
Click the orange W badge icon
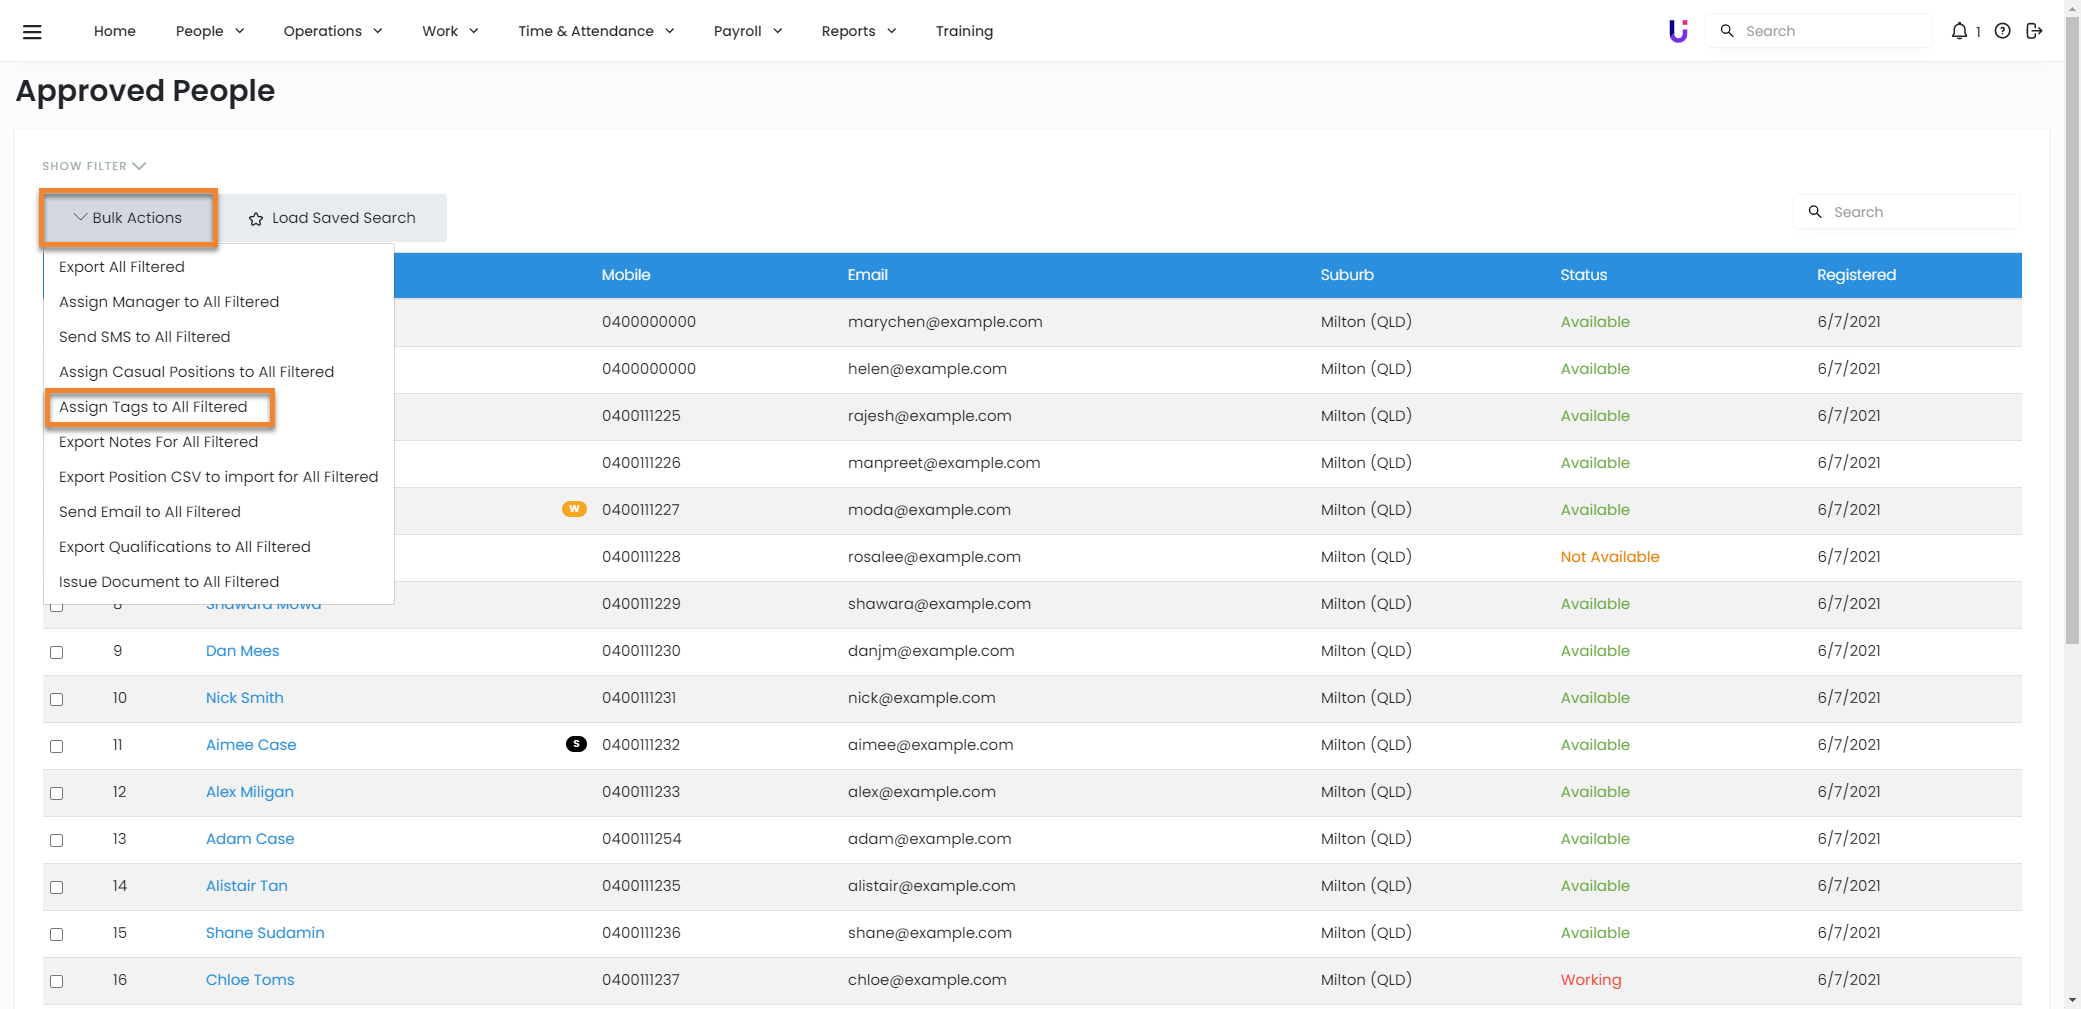pos(574,509)
